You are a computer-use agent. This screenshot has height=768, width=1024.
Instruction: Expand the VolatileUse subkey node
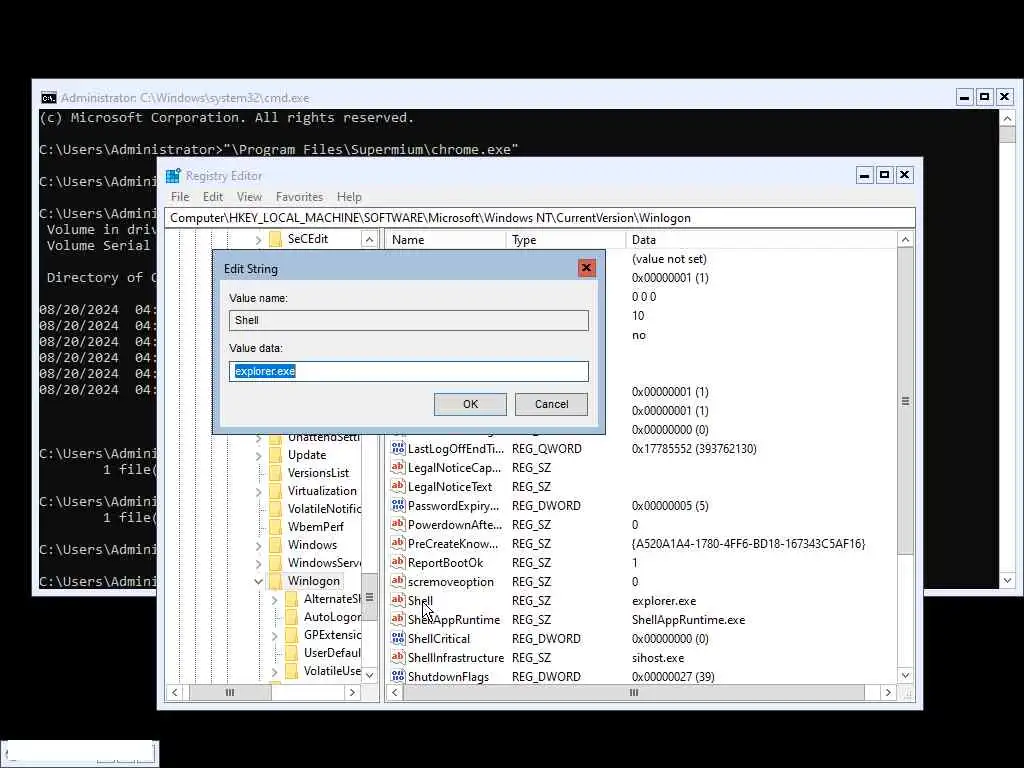[x=275, y=671]
